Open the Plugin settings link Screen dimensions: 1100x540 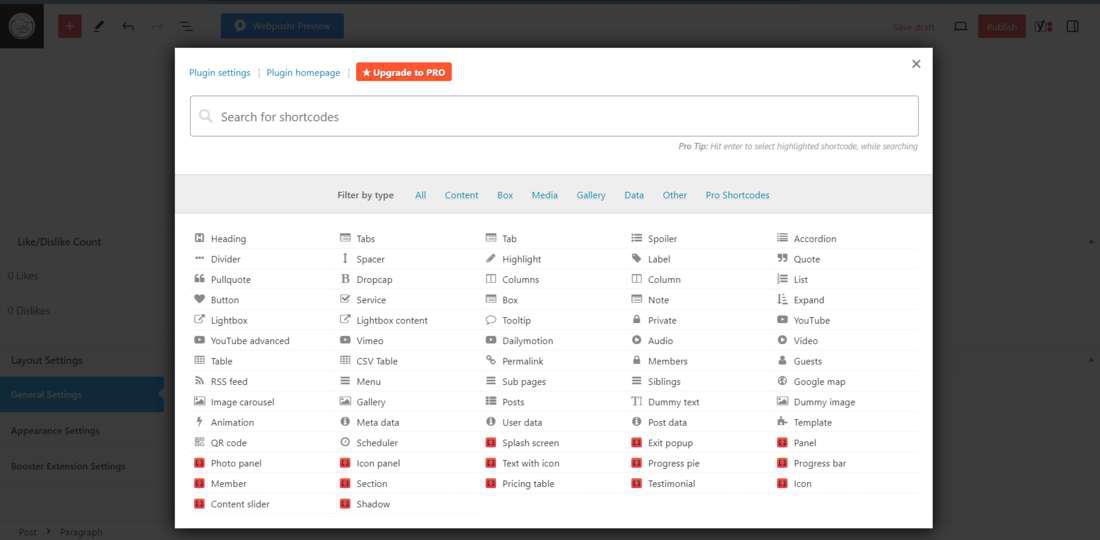point(220,72)
